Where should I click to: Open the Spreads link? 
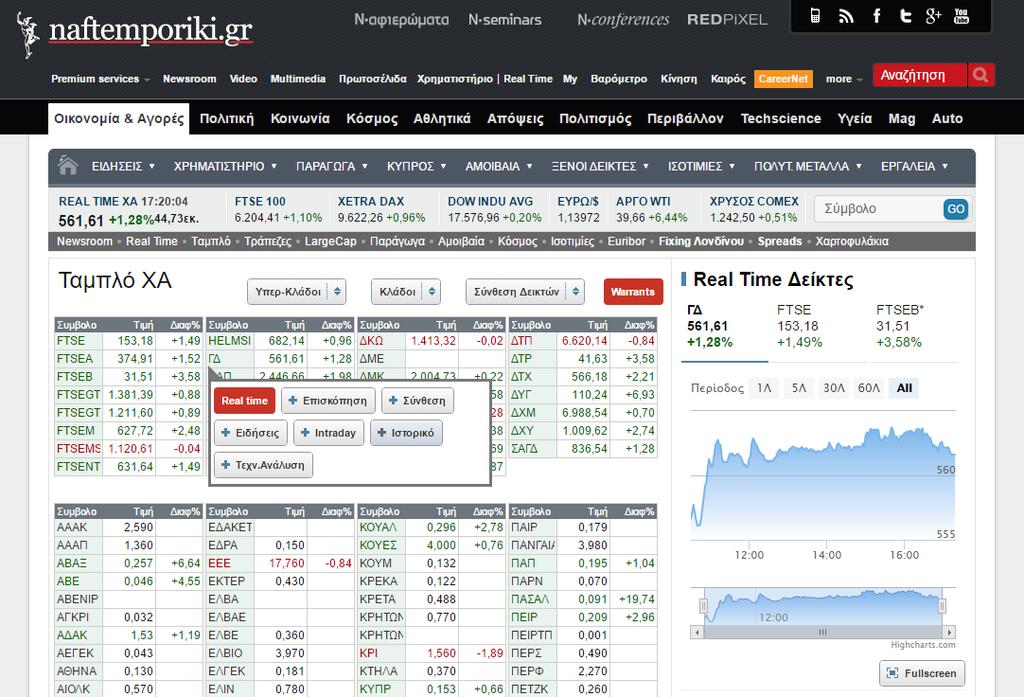780,241
